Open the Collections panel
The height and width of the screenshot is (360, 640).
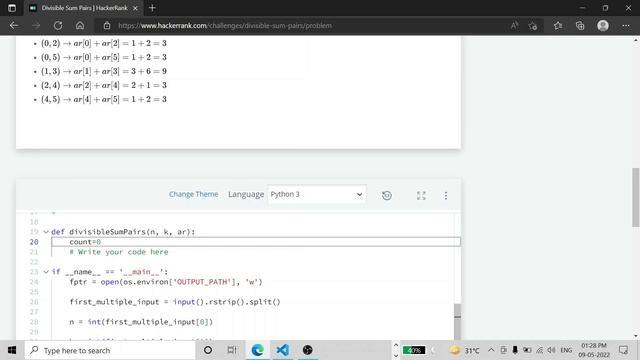[580, 26]
